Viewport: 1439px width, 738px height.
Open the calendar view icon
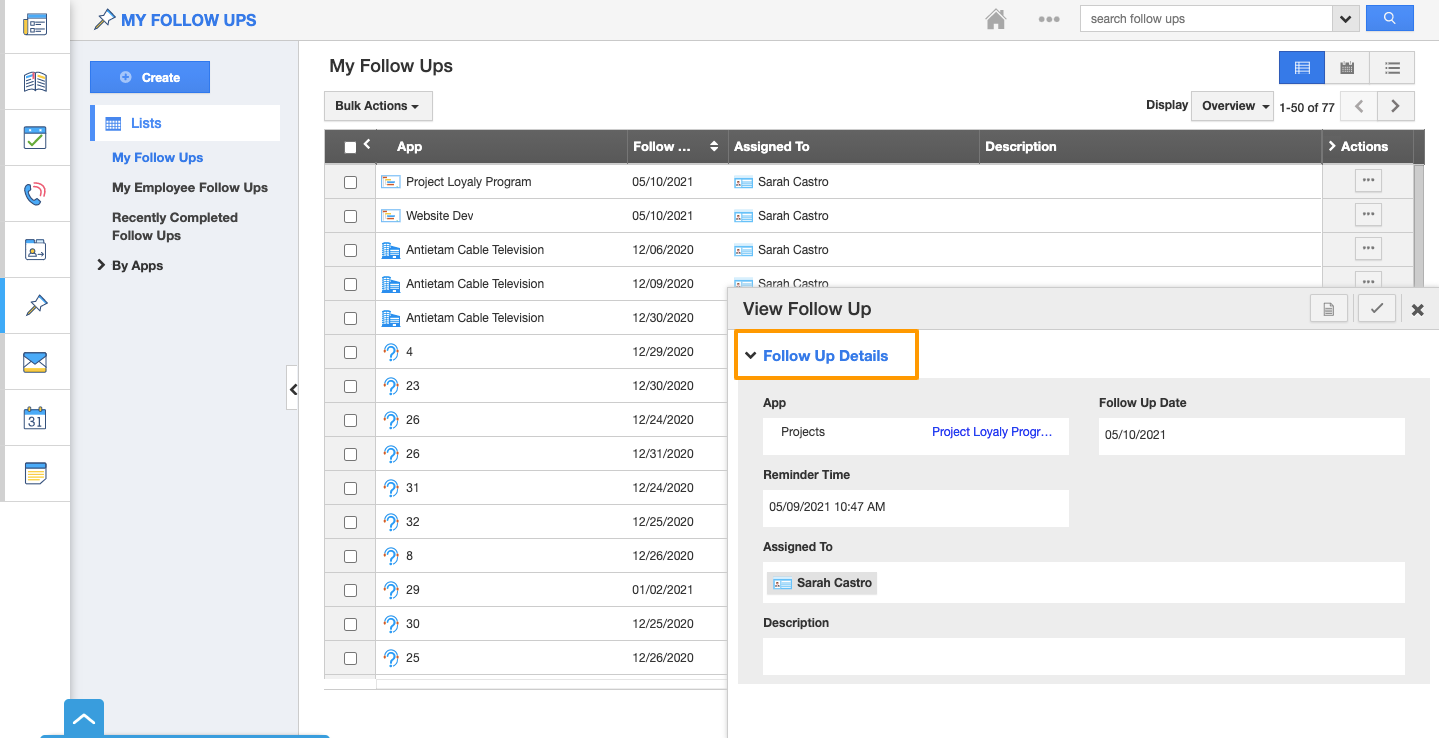click(1347, 68)
